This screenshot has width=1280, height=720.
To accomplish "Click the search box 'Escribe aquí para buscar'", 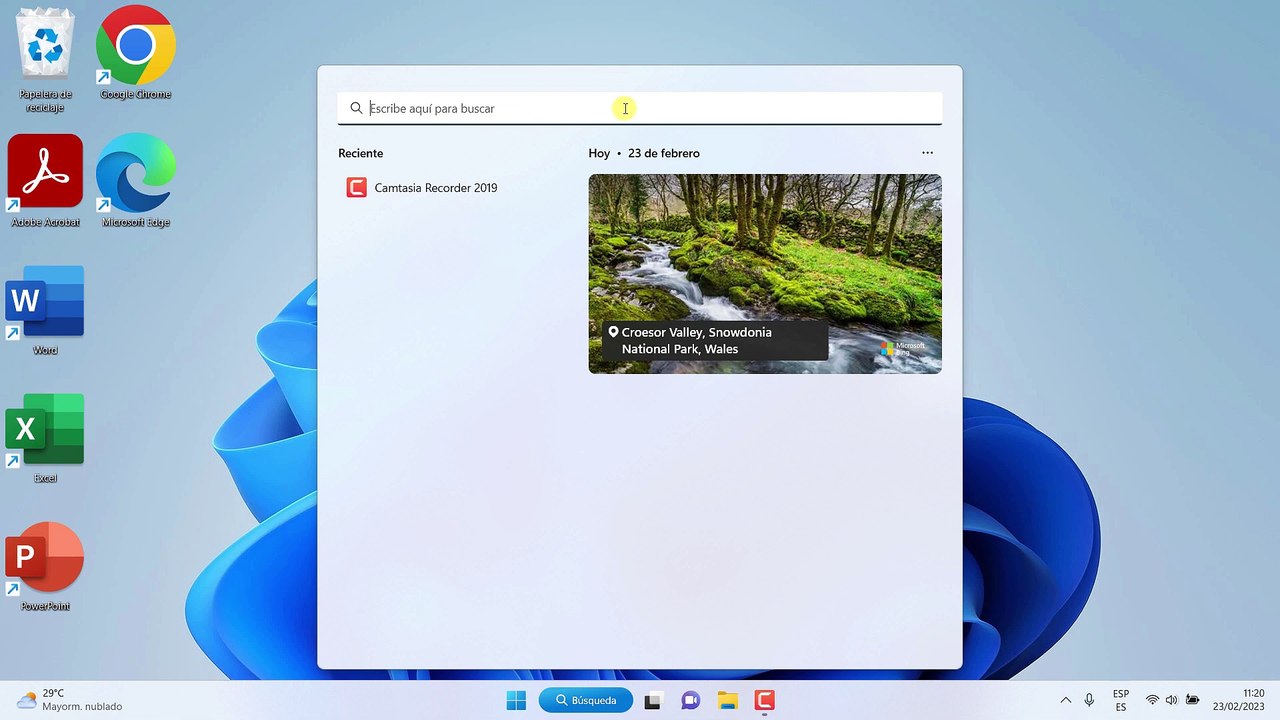I will [x=640, y=108].
